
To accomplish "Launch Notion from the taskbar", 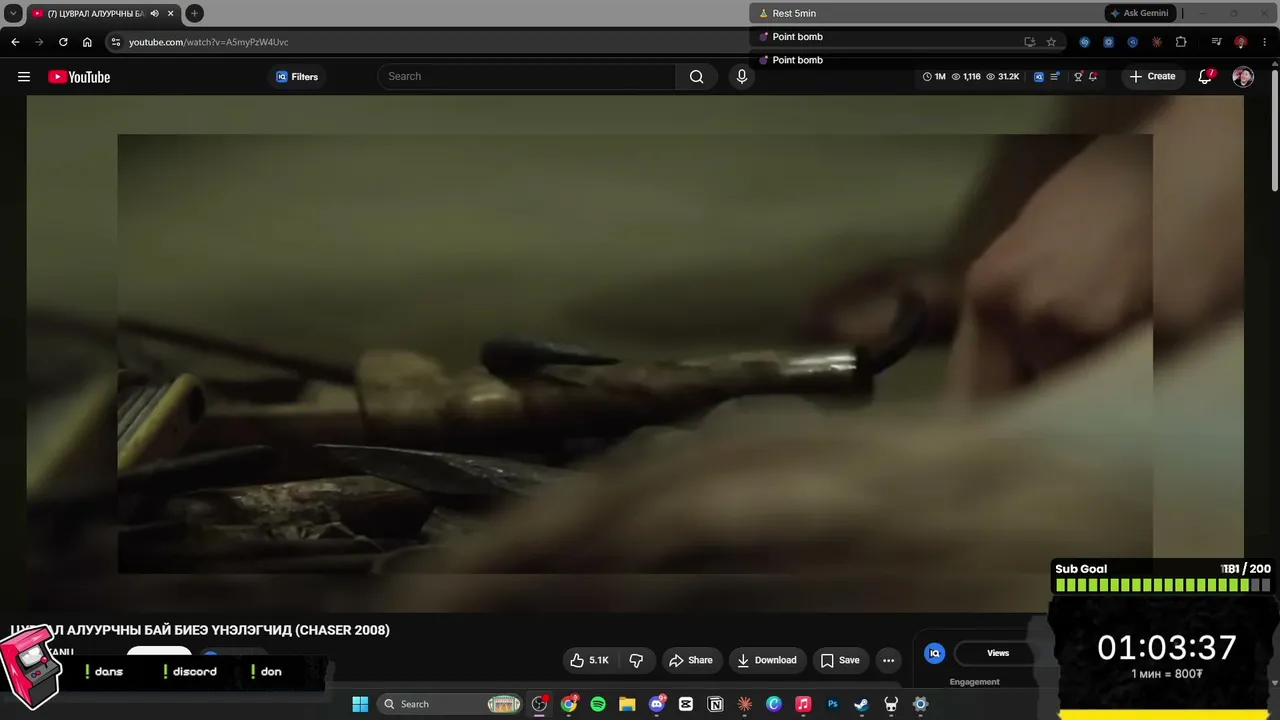I will (x=715, y=704).
